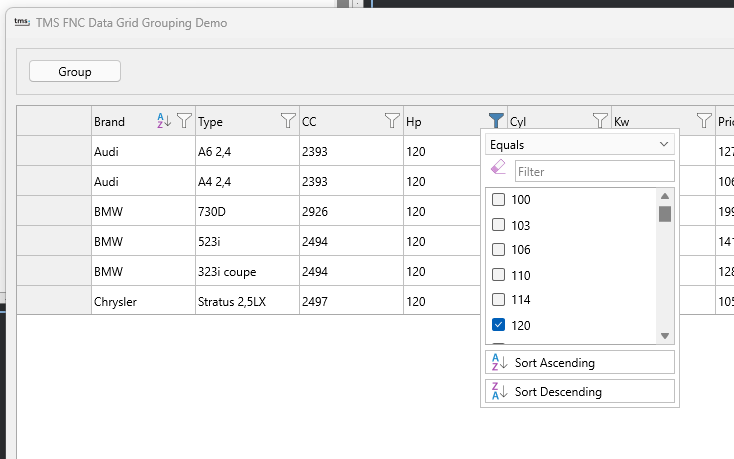This screenshot has width=734, height=459.
Task: Tick the 106 value checkbox
Action: [x=499, y=250]
